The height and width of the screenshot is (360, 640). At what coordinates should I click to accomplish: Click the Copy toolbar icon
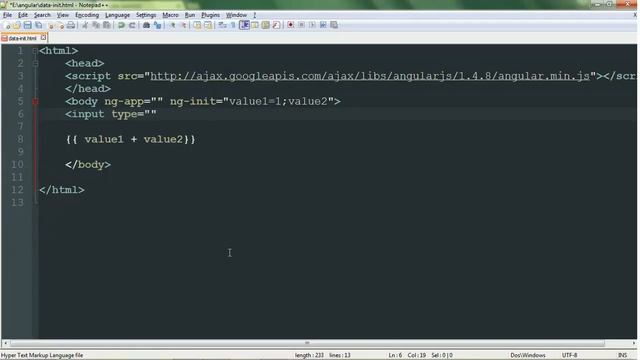[96, 25]
